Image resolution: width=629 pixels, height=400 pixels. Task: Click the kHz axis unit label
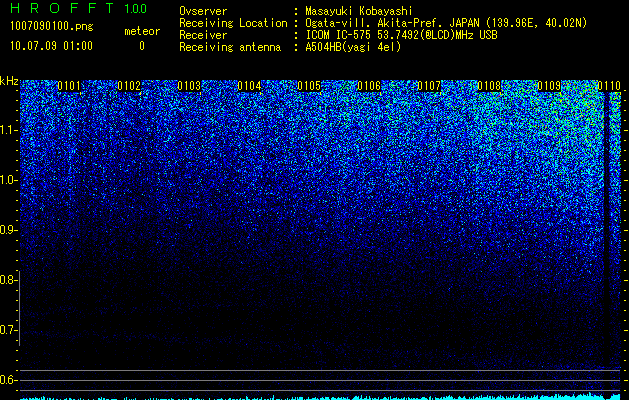[9, 81]
